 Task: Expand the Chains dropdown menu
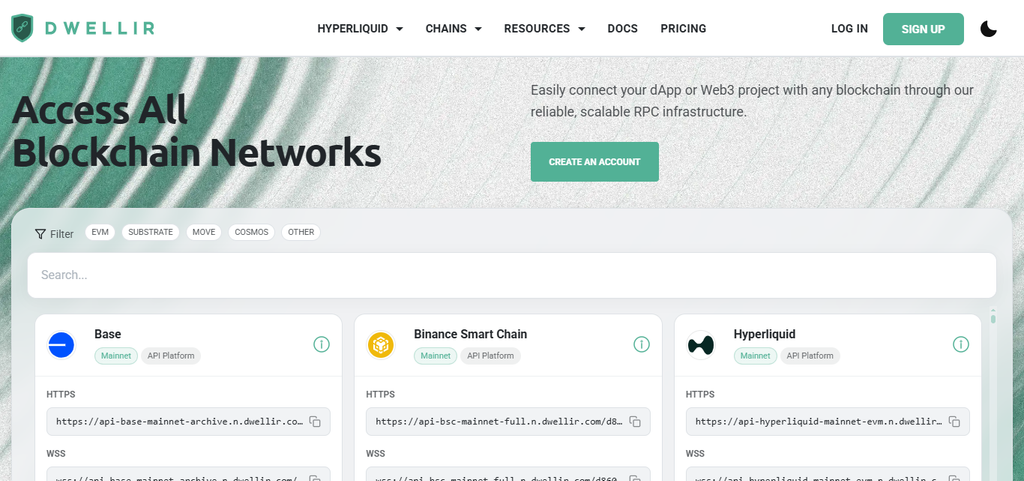453,29
